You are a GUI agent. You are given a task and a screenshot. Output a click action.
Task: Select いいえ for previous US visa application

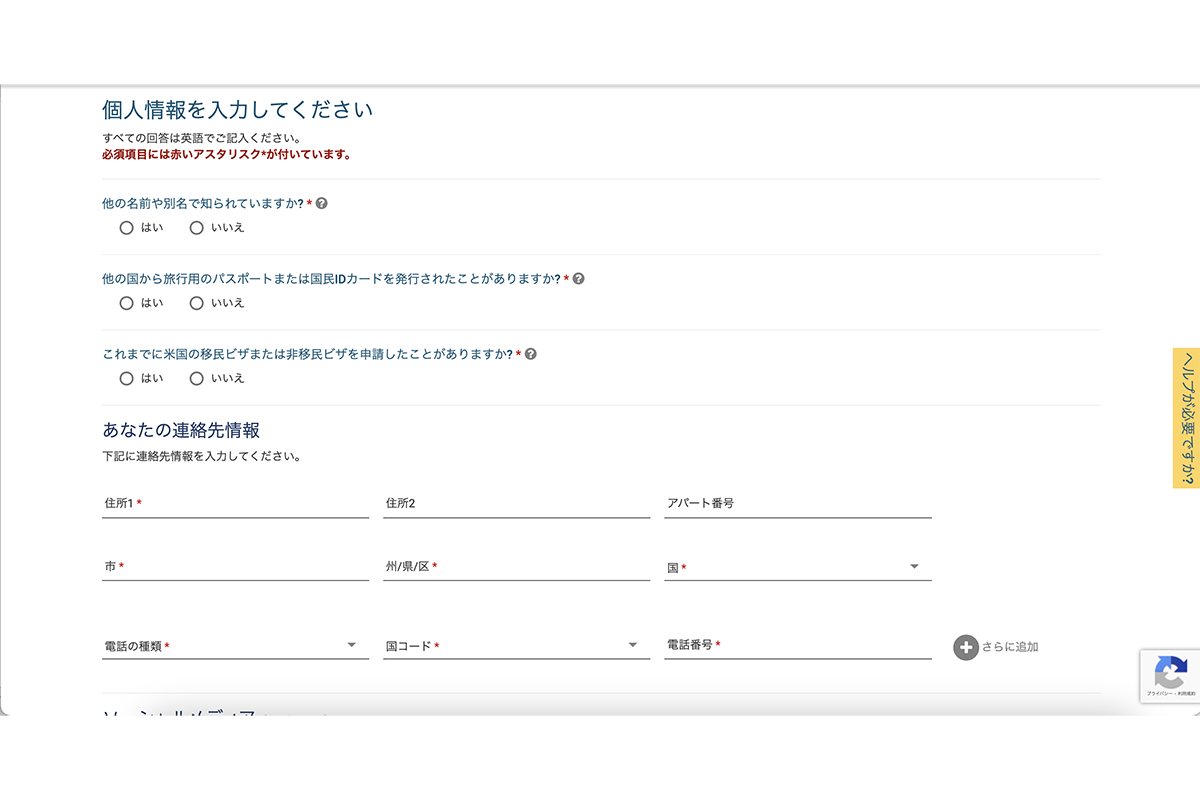pyautogui.click(x=196, y=379)
